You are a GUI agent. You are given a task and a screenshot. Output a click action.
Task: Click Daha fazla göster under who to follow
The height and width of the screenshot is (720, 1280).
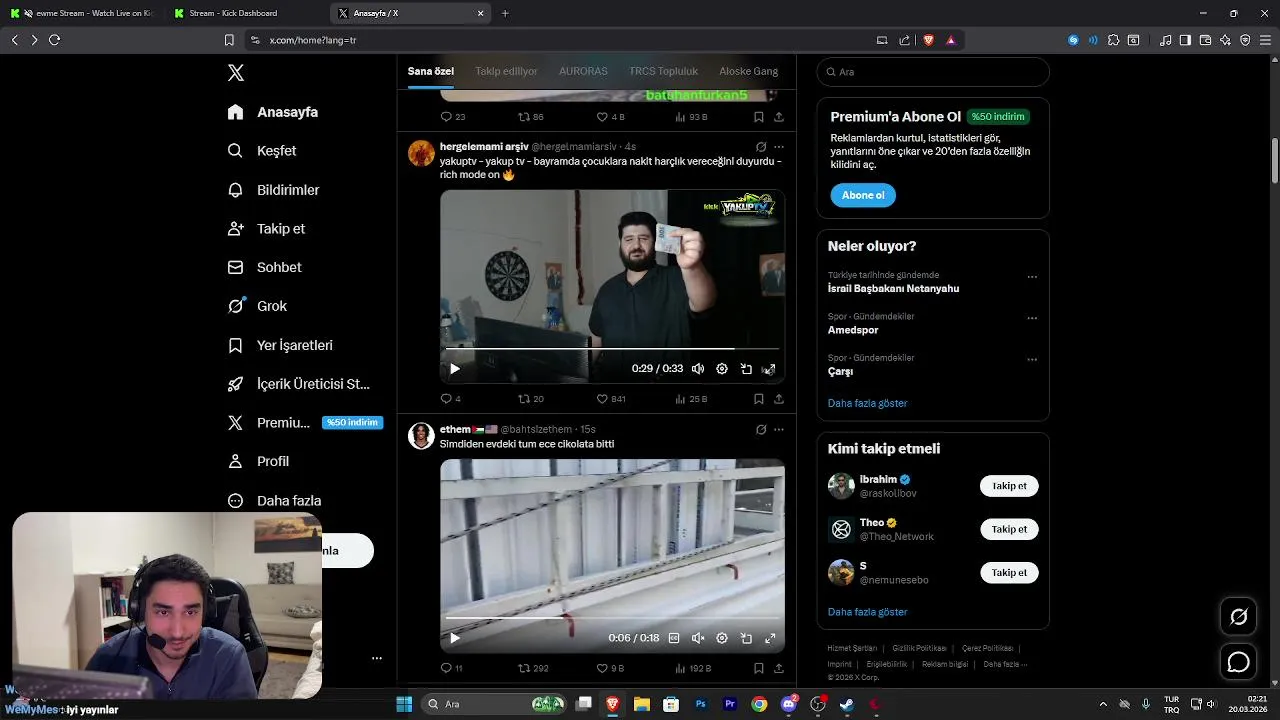pyautogui.click(x=867, y=612)
